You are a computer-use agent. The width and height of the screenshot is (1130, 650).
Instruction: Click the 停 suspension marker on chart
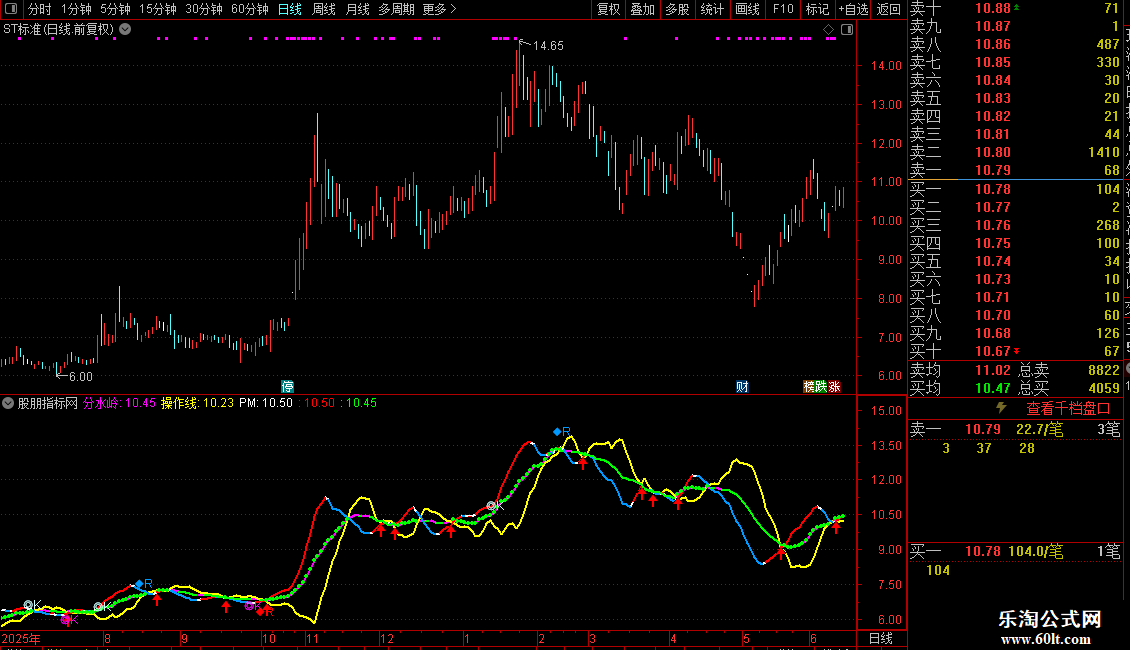click(288, 386)
